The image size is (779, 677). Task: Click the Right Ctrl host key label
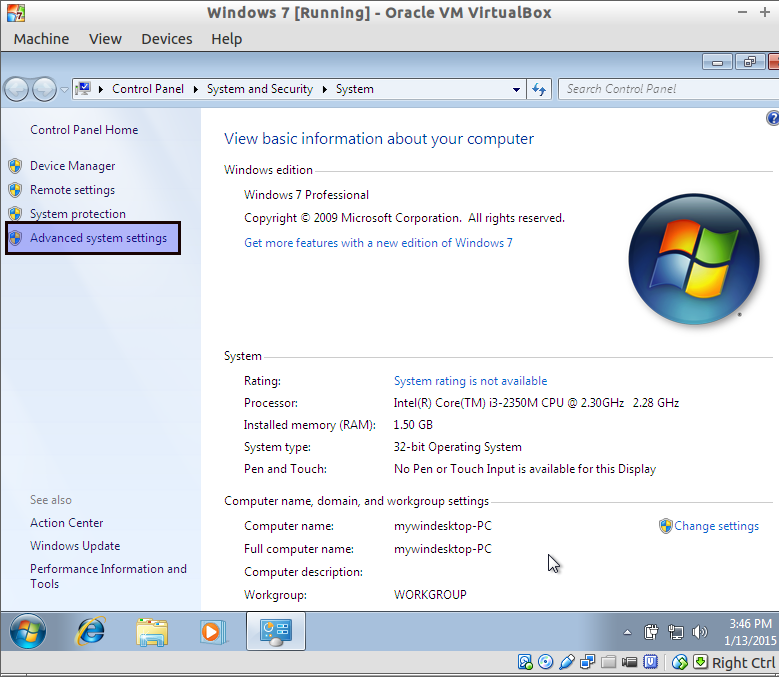pos(743,662)
